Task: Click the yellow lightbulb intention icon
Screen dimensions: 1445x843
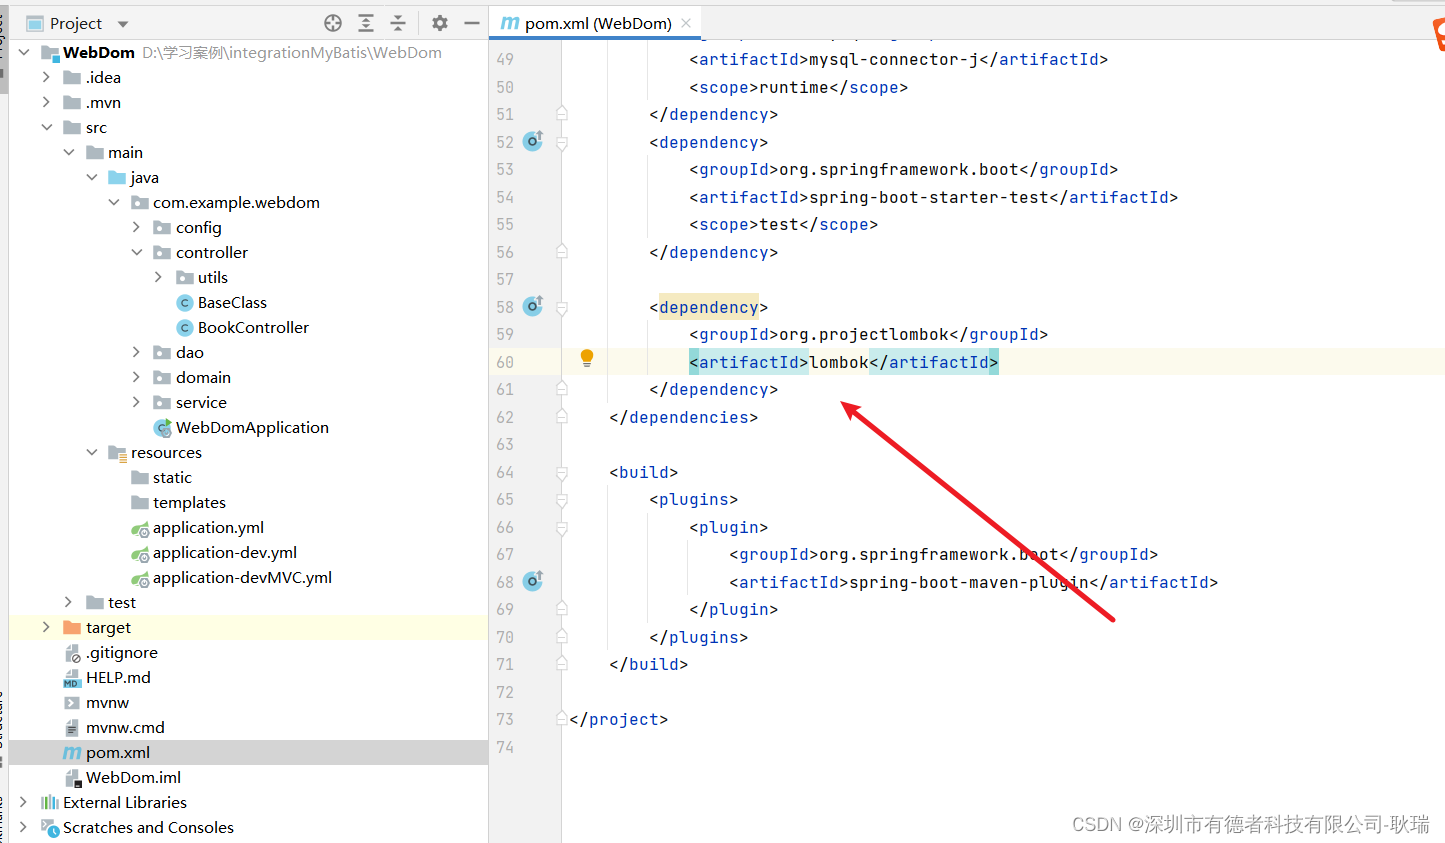Action: pos(587,358)
